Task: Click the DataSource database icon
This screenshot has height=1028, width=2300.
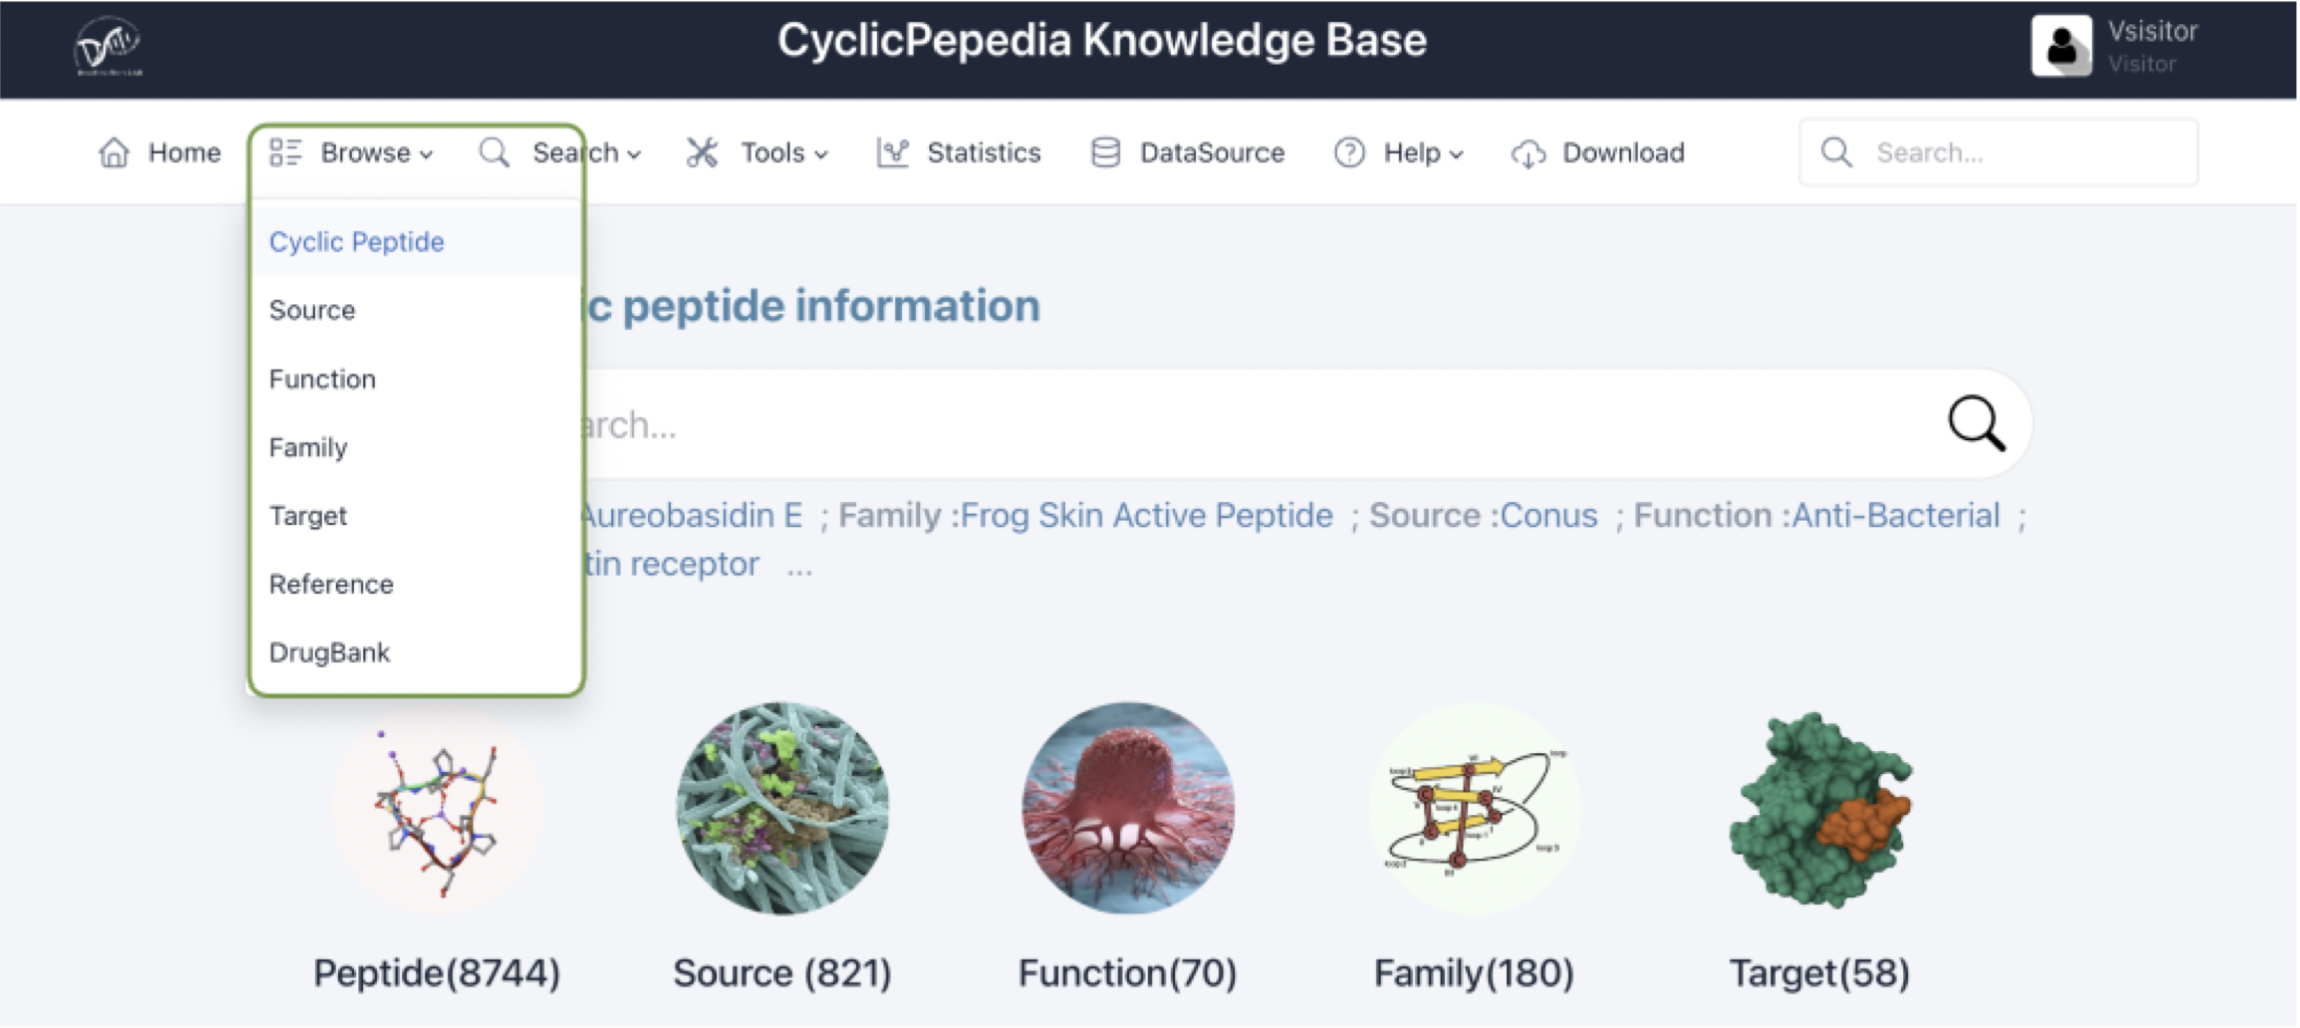Action: point(1105,153)
